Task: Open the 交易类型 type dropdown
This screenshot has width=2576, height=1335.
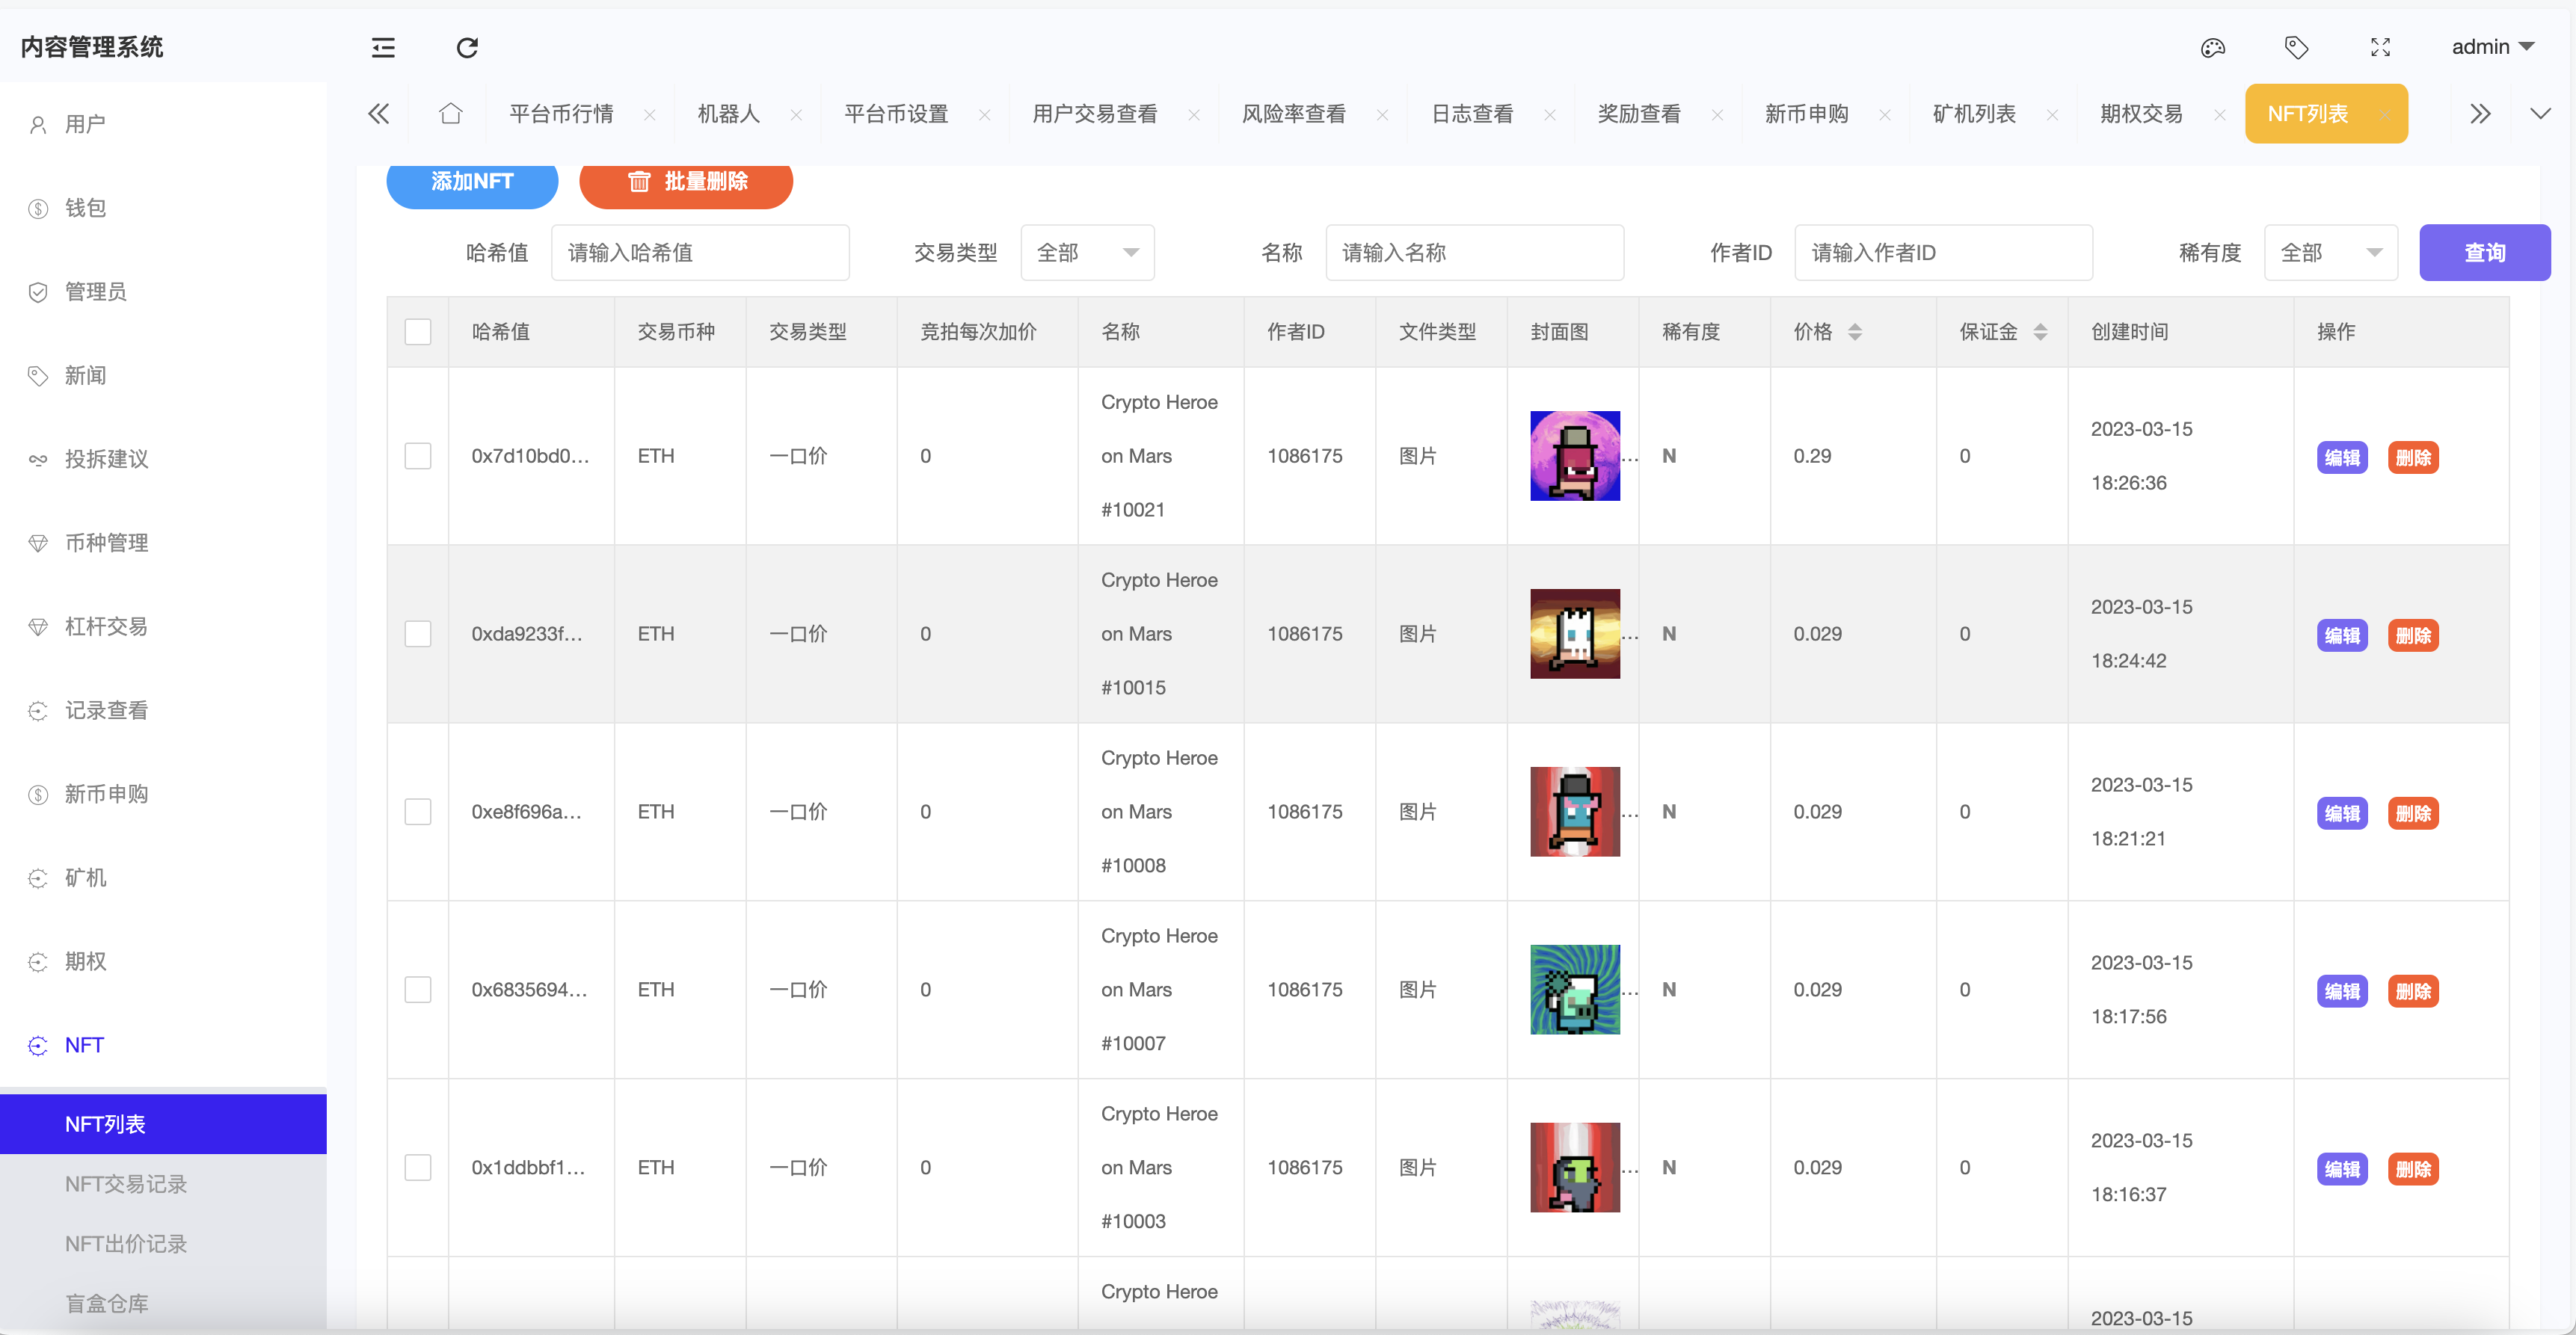Action: click(1087, 252)
